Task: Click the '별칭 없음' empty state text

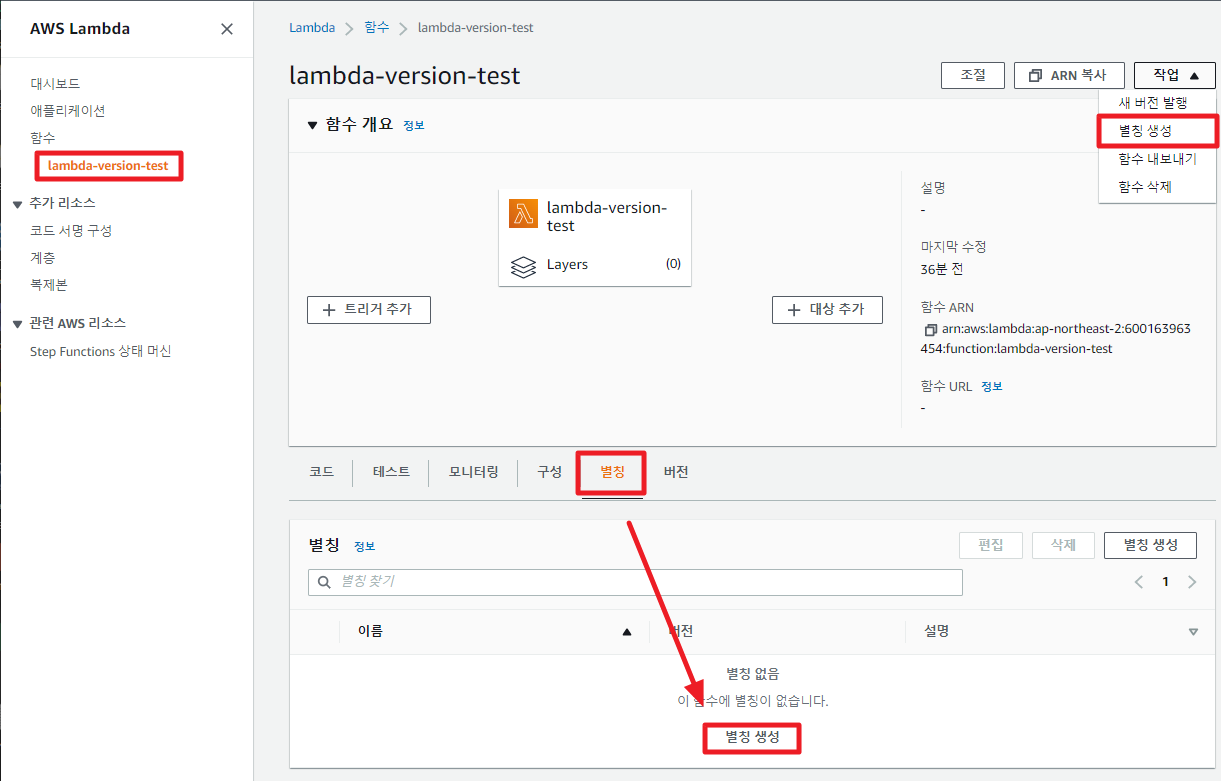Action: (753, 675)
